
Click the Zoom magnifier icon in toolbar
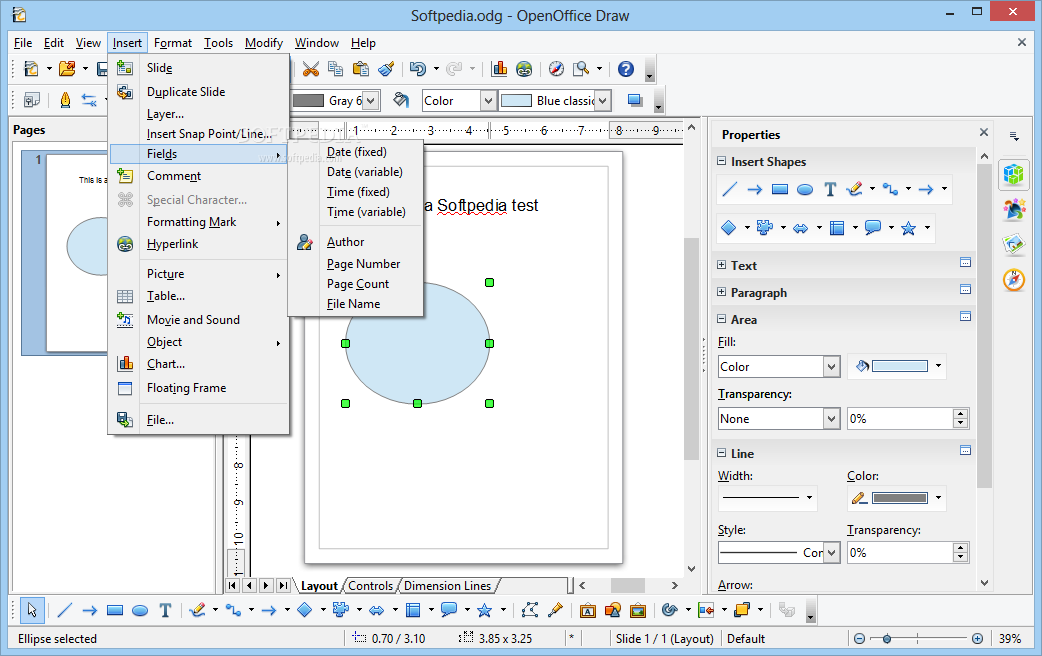pyautogui.click(x=581, y=68)
